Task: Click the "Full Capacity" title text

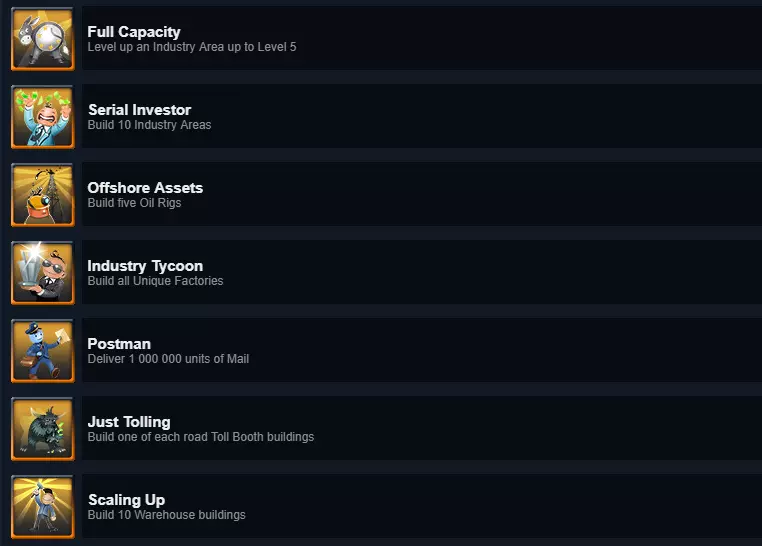Action: click(x=134, y=32)
